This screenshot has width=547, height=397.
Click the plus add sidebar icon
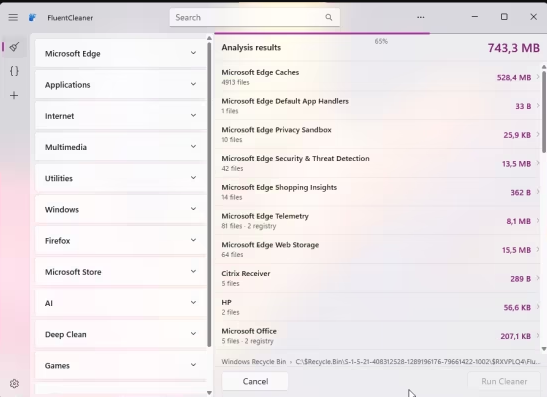14,95
